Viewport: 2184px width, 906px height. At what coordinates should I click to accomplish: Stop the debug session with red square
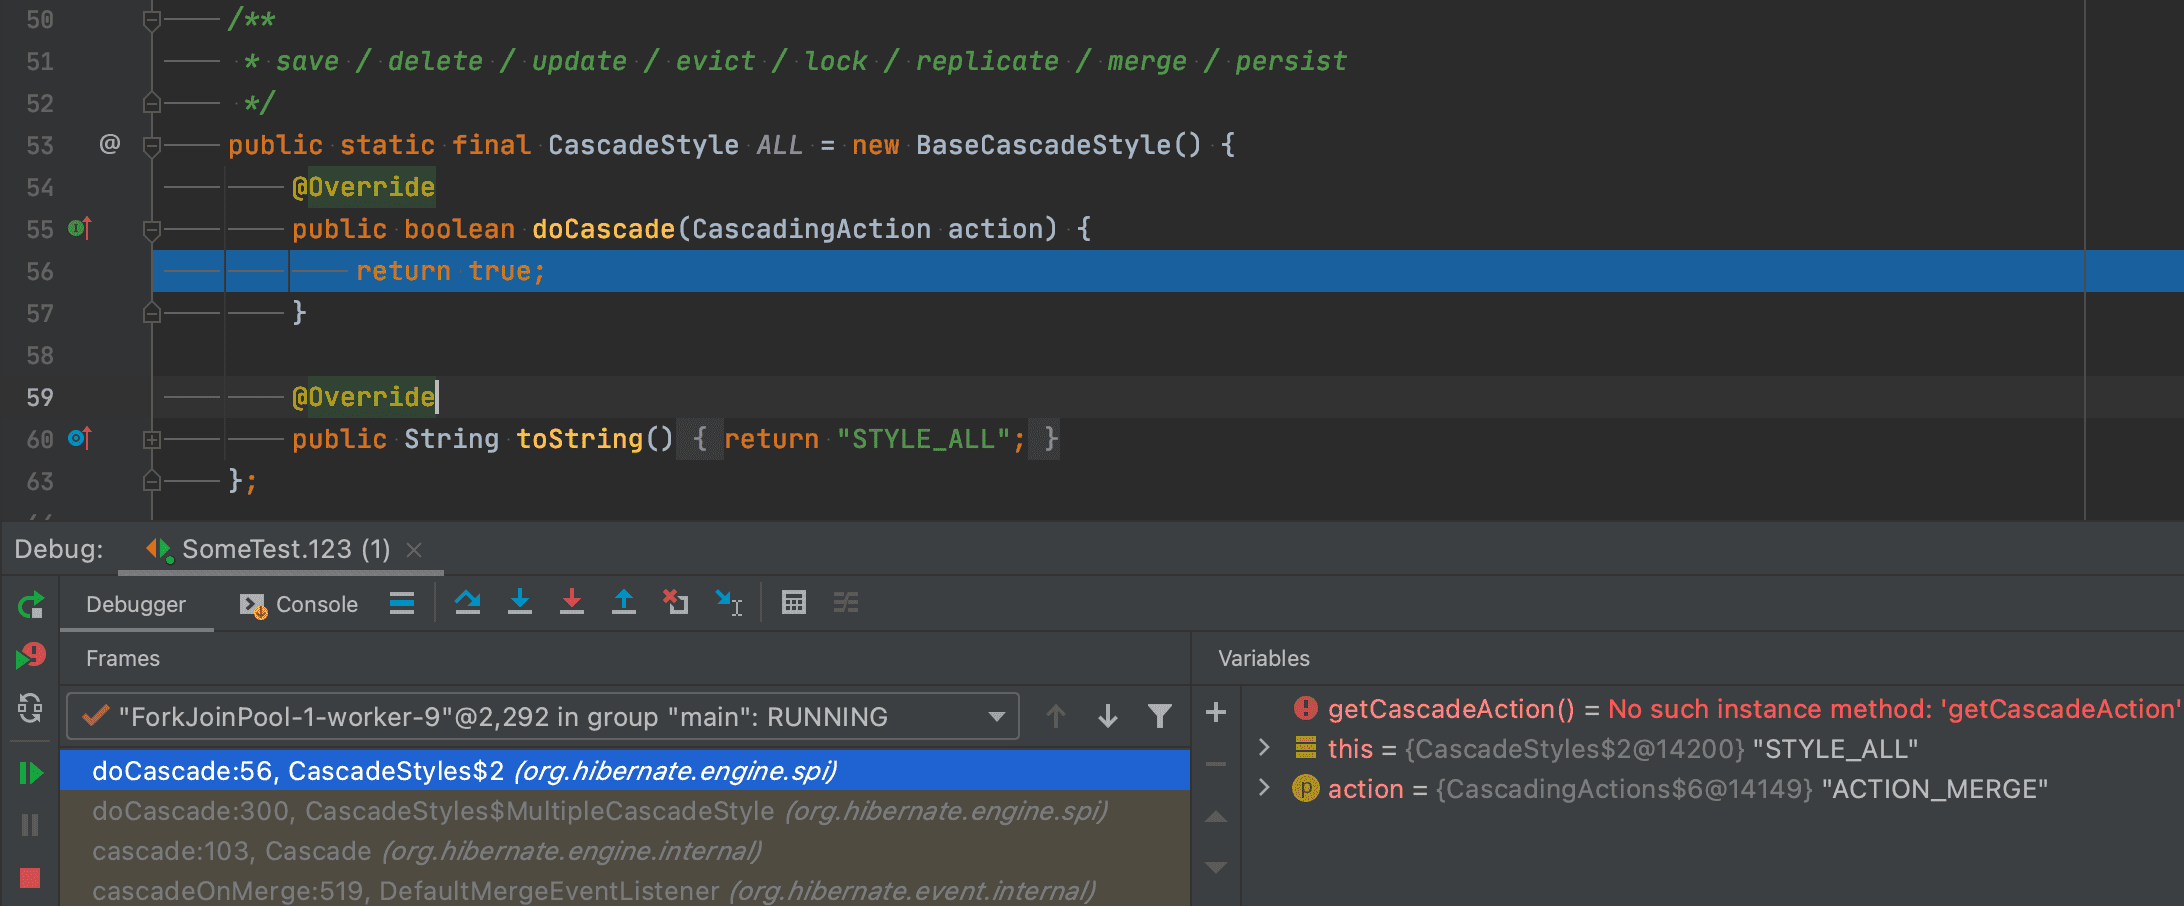tap(30, 878)
